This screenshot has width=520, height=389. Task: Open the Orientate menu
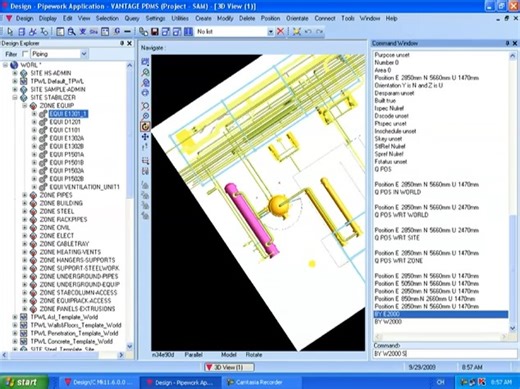(297, 18)
